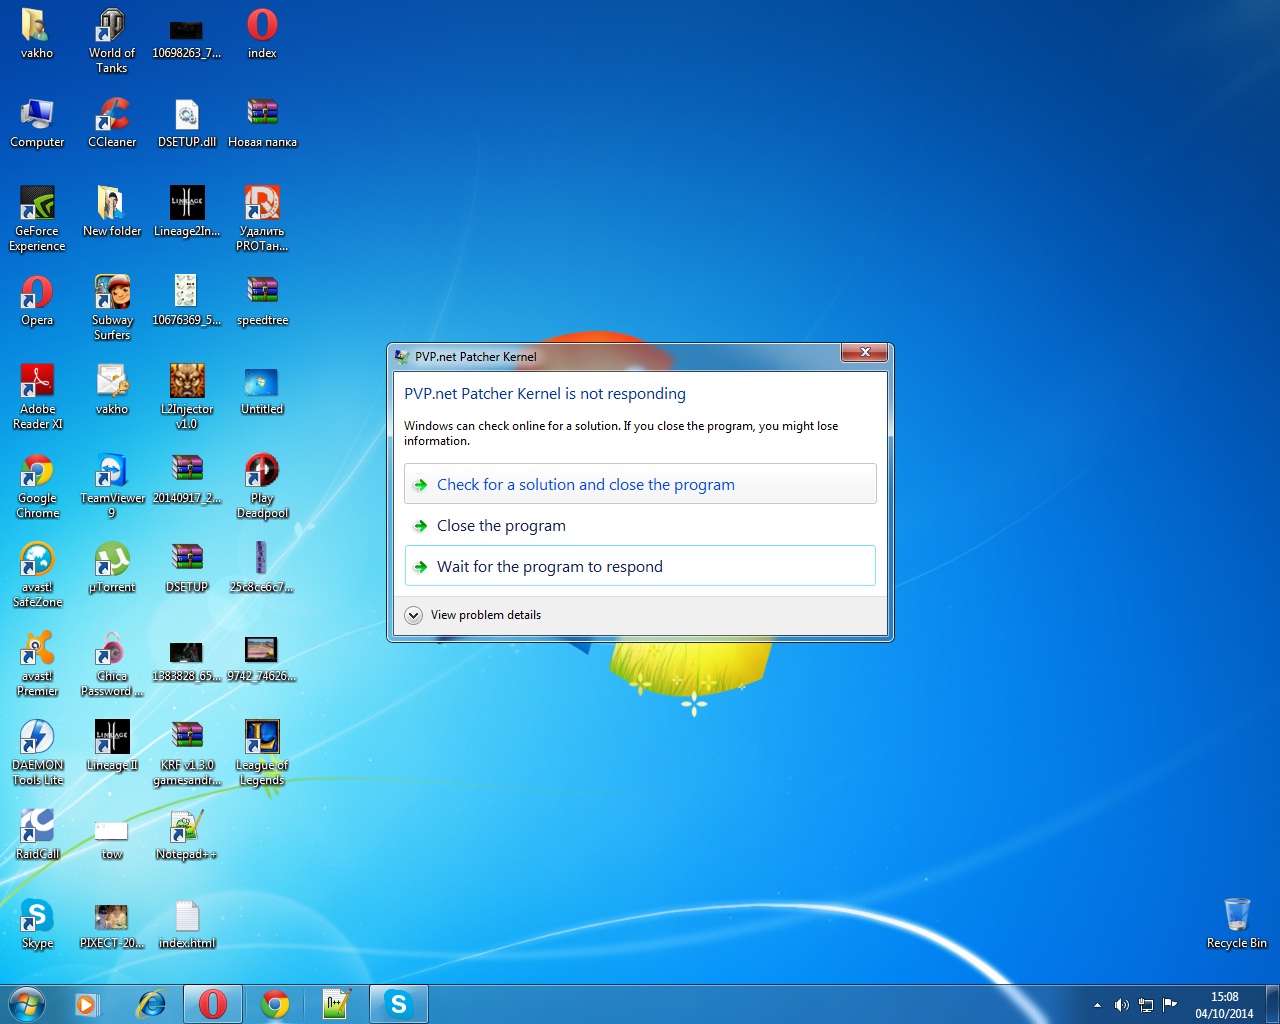This screenshot has height=1024, width=1280.
Task: Select the Recycle Bin icon
Action: (x=1236, y=917)
